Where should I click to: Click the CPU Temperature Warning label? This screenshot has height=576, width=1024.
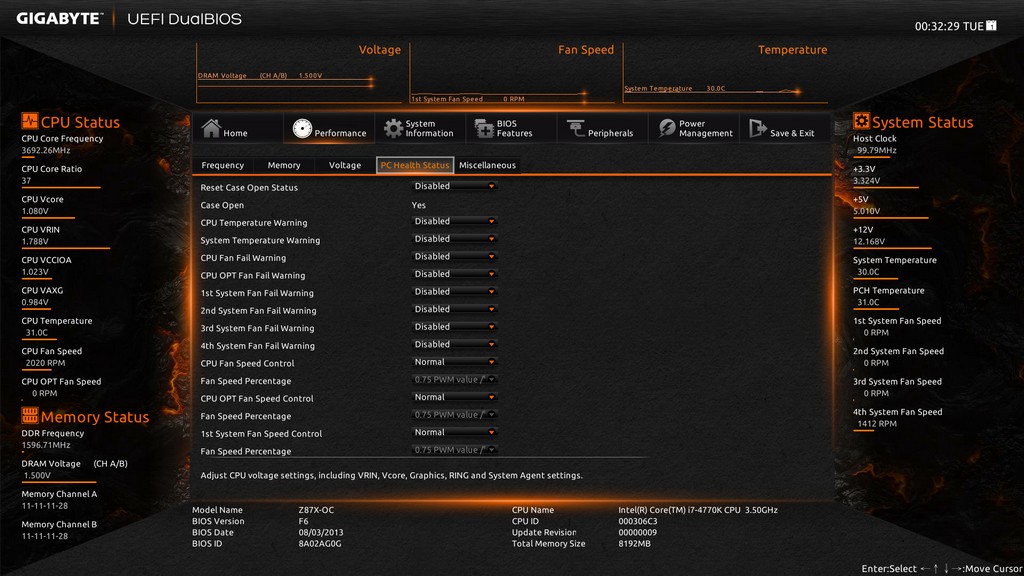(x=253, y=223)
